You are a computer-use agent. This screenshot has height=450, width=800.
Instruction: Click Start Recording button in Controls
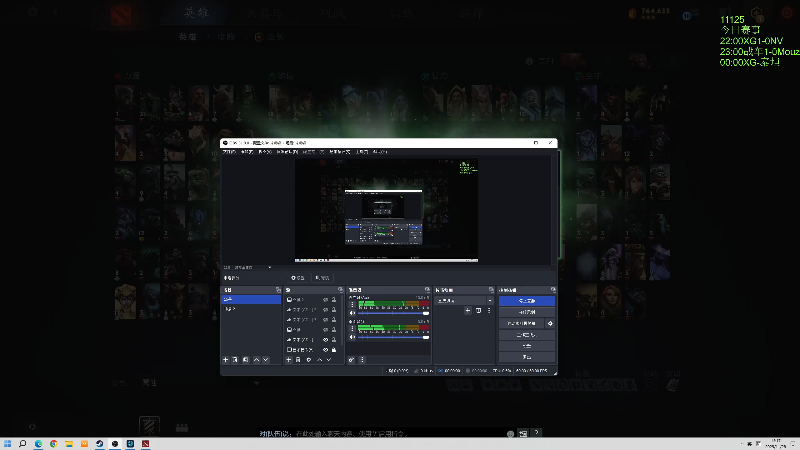[x=527, y=312]
